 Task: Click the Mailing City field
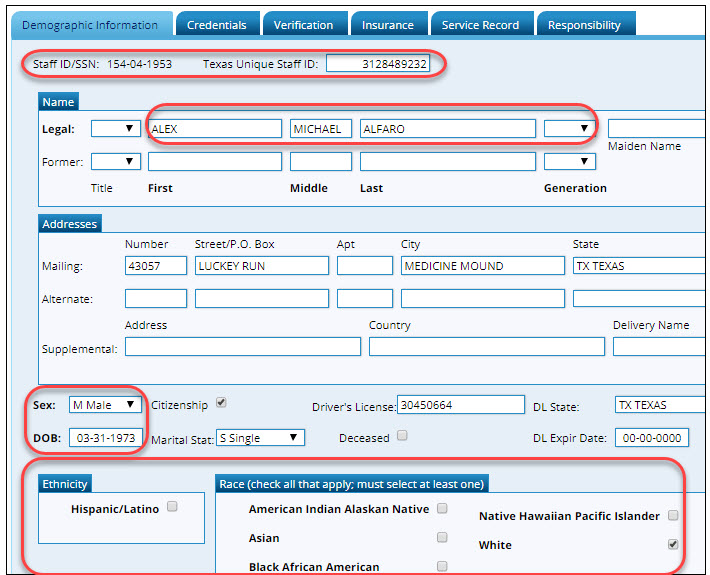pos(482,266)
